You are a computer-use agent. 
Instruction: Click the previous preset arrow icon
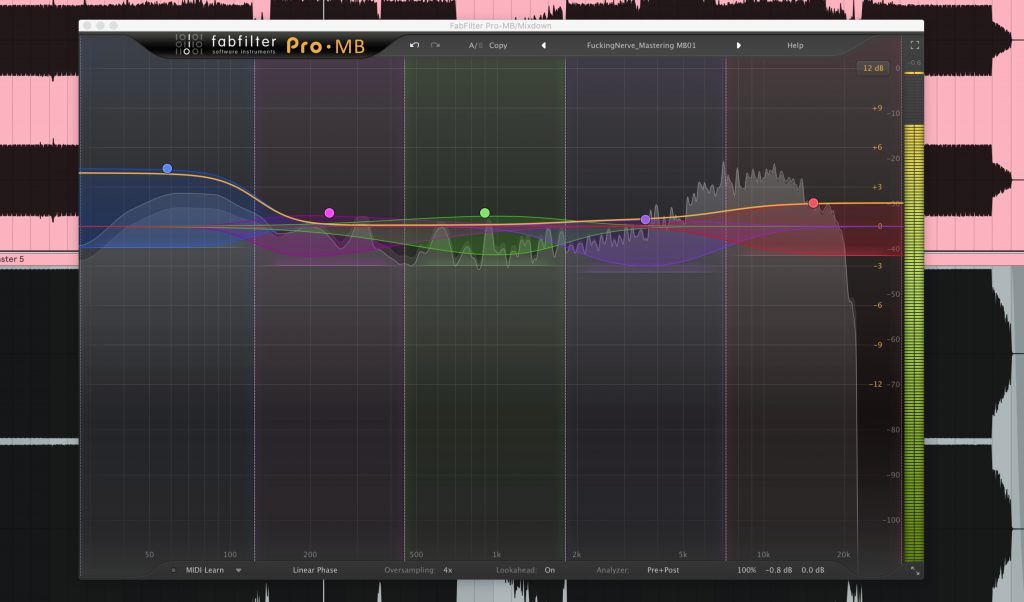(x=544, y=45)
